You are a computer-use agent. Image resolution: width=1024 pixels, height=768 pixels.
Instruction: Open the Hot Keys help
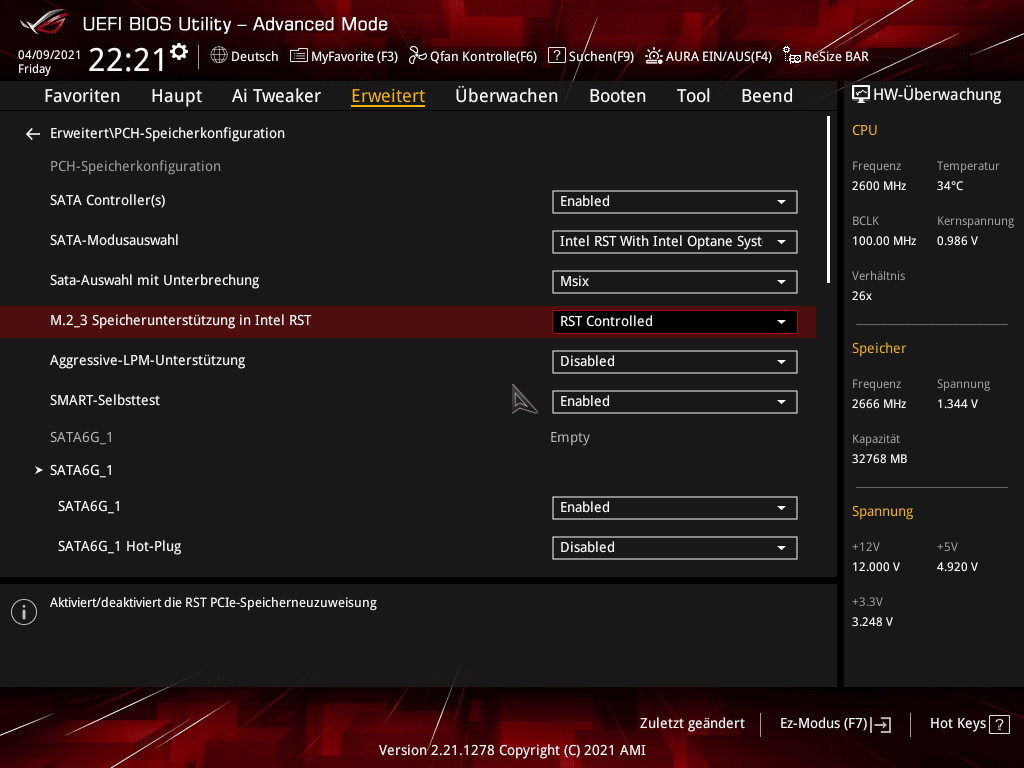969,724
